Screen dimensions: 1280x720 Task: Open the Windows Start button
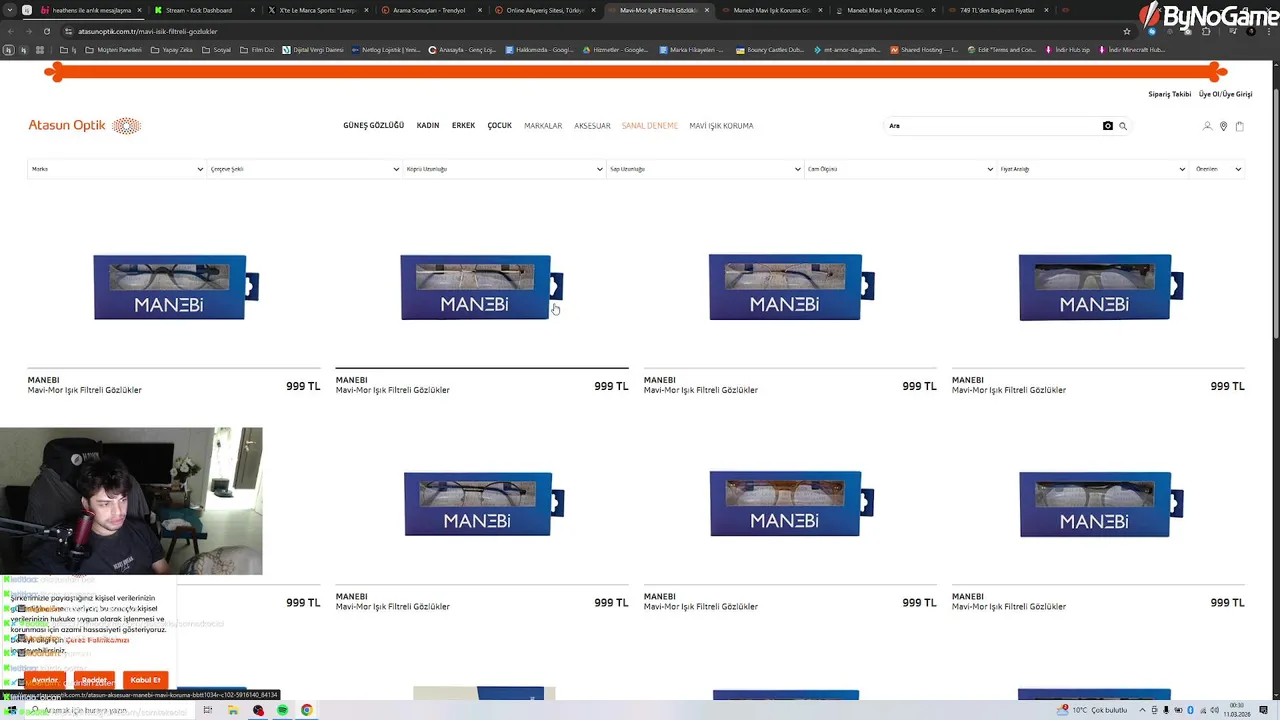[10, 710]
